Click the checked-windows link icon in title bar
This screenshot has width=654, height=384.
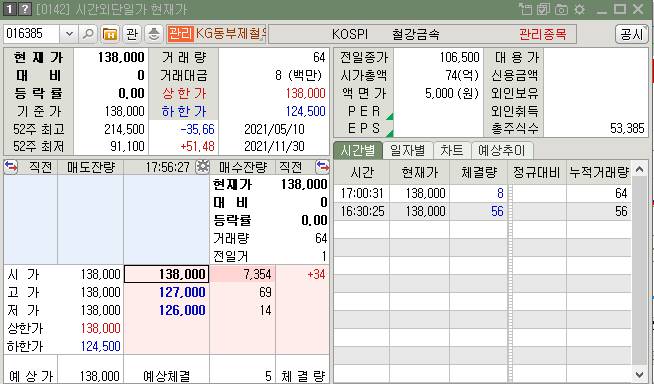pyautogui.click(x=543, y=9)
